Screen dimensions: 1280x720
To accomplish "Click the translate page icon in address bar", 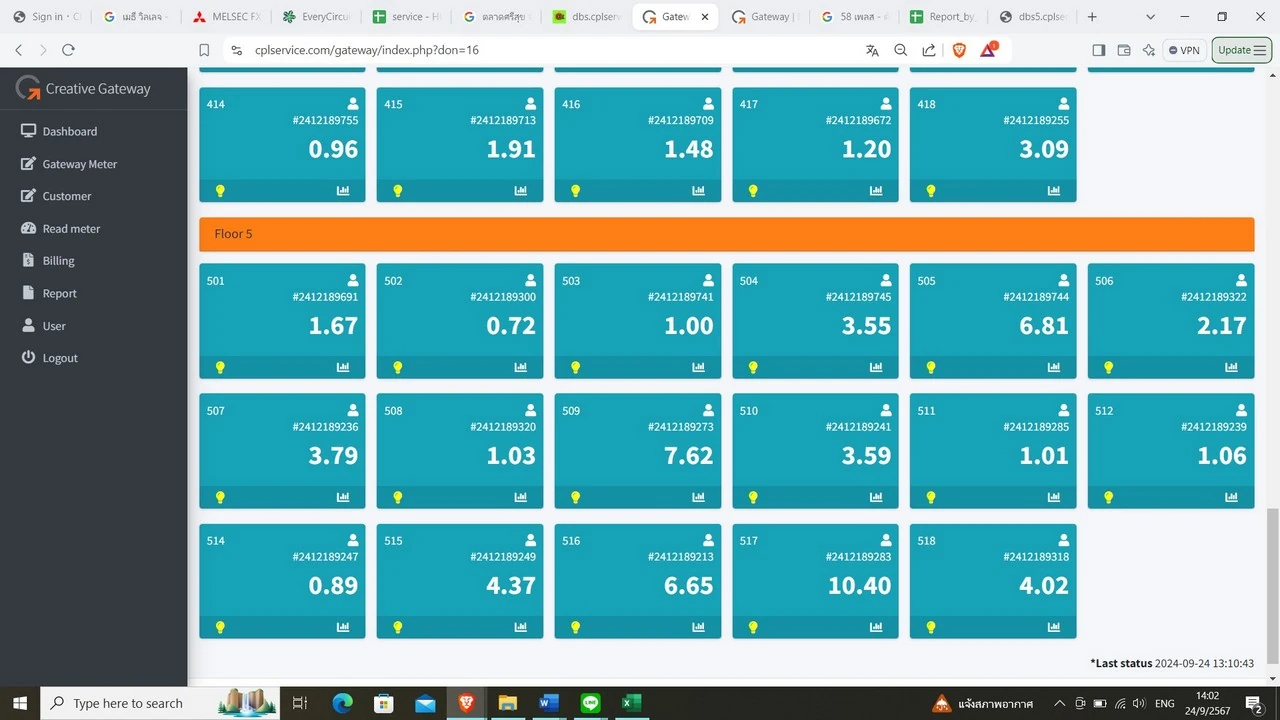I will click(x=872, y=50).
